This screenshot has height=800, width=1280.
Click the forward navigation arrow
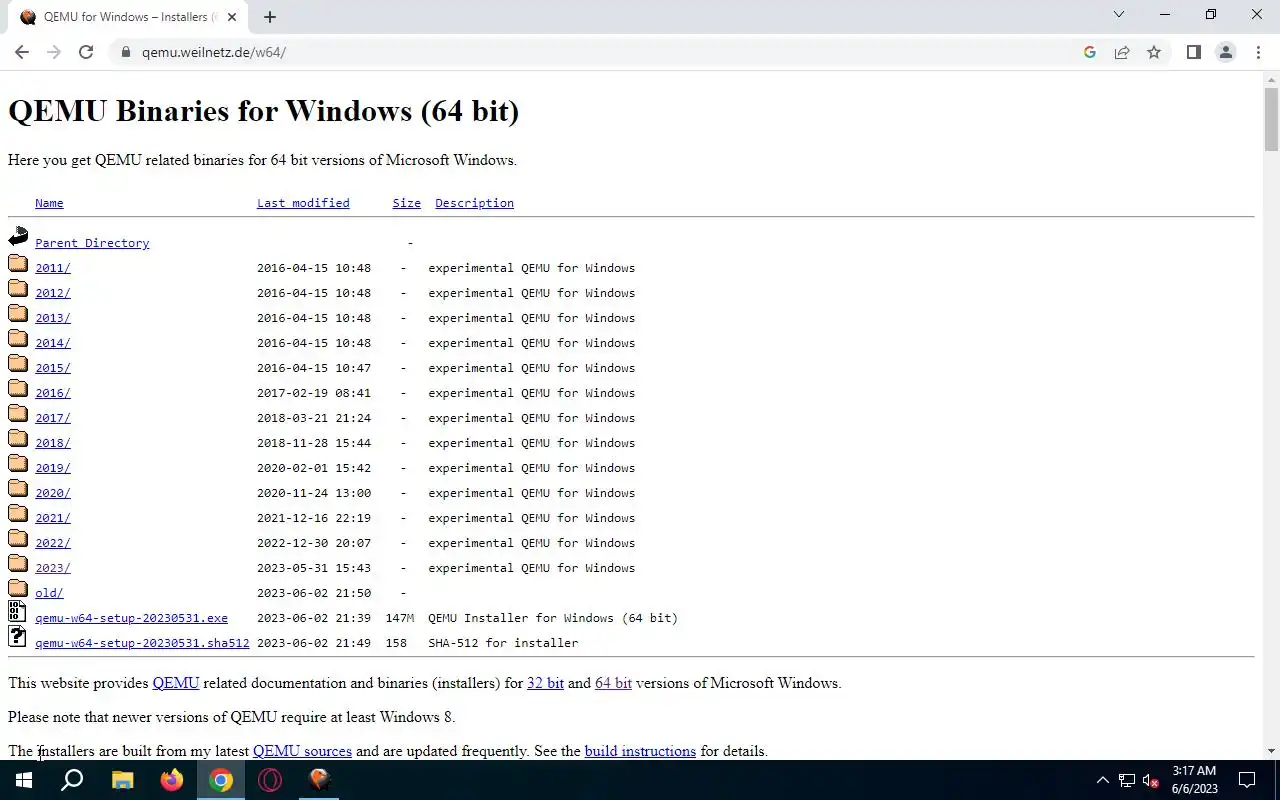coord(54,52)
